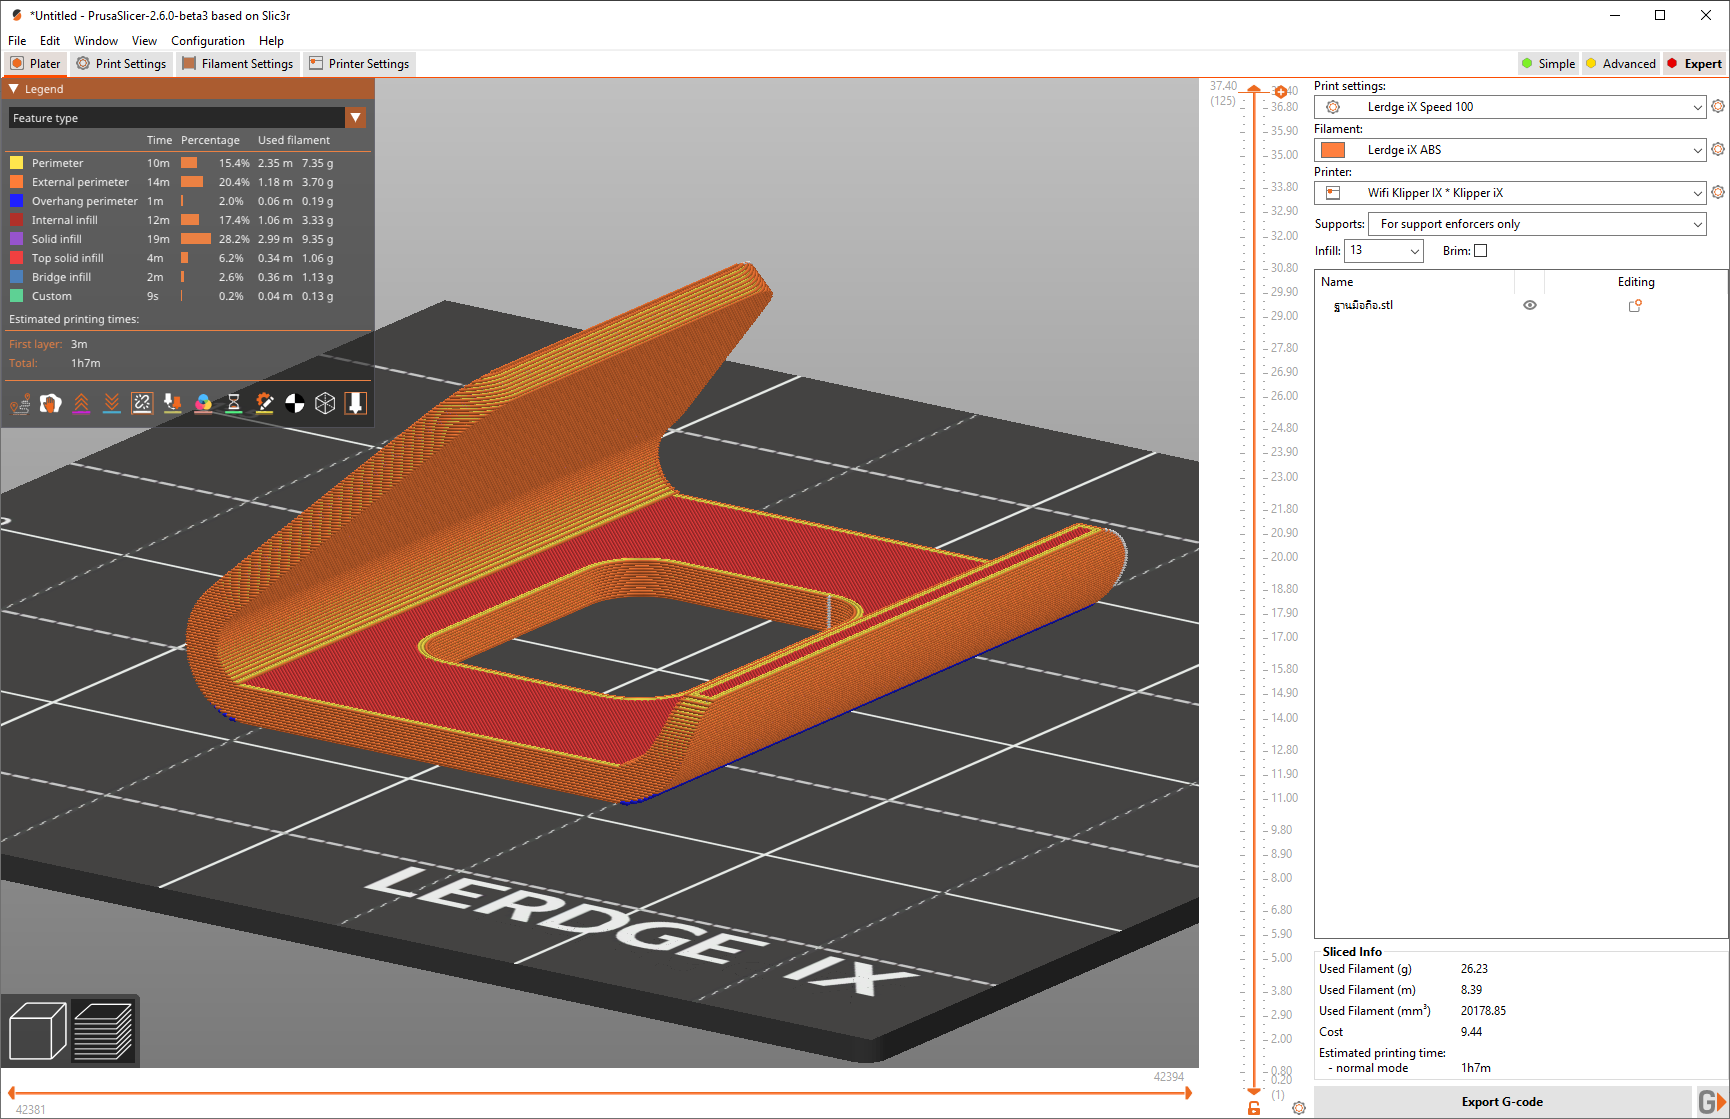The height and width of the screenshot is (1119, 1730).
Task: Select Expert mode
Action: [x=1694, y=63]
